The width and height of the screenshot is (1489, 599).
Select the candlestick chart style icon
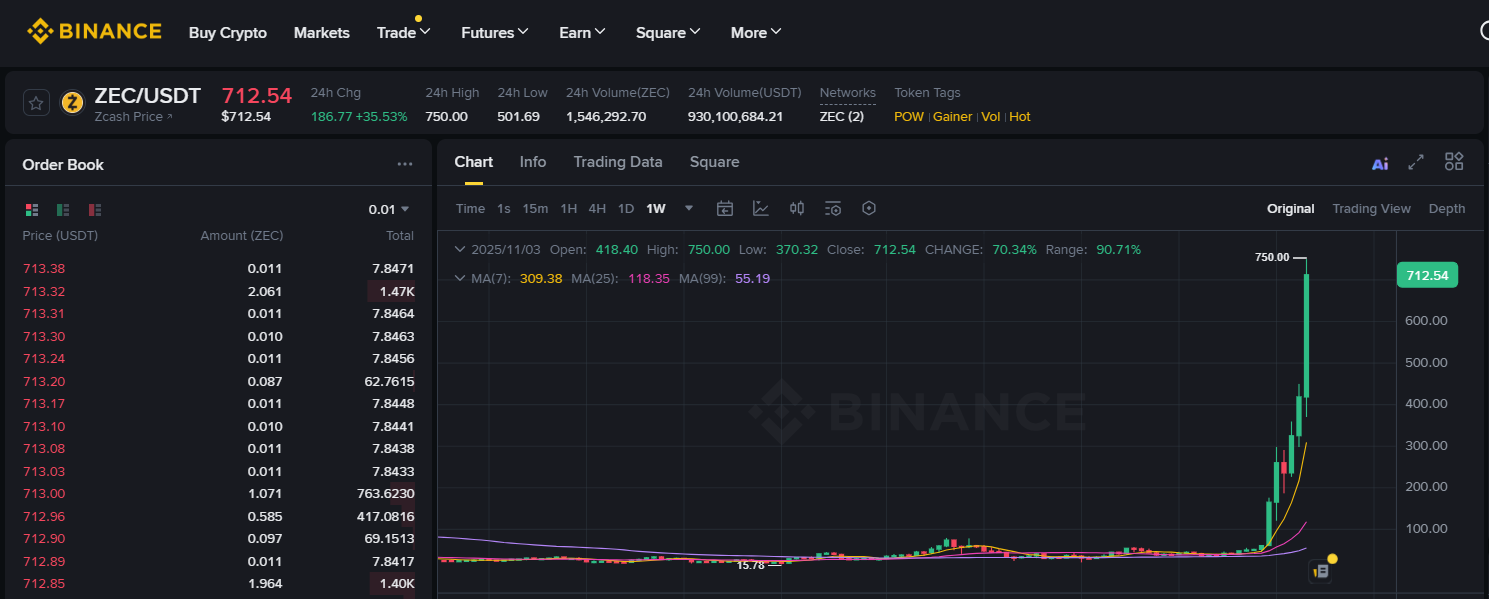click(796, 208)
